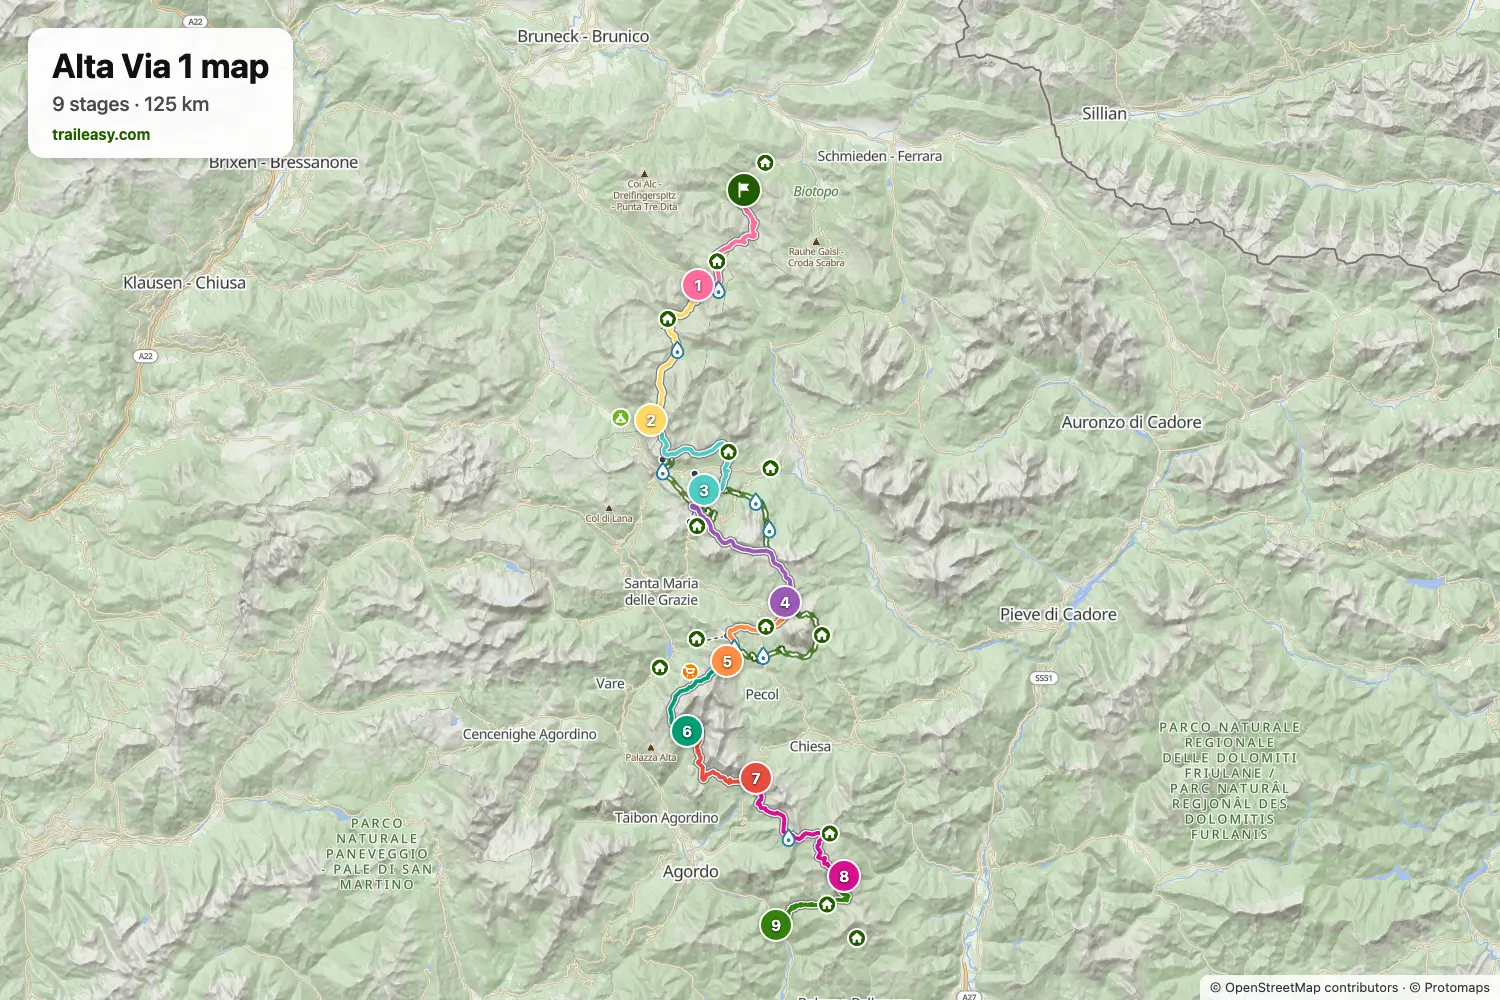The height and width of the screenshot is (1000, 1500).
Task: Click the Chiesa village label
Action: tap(810, 746)
